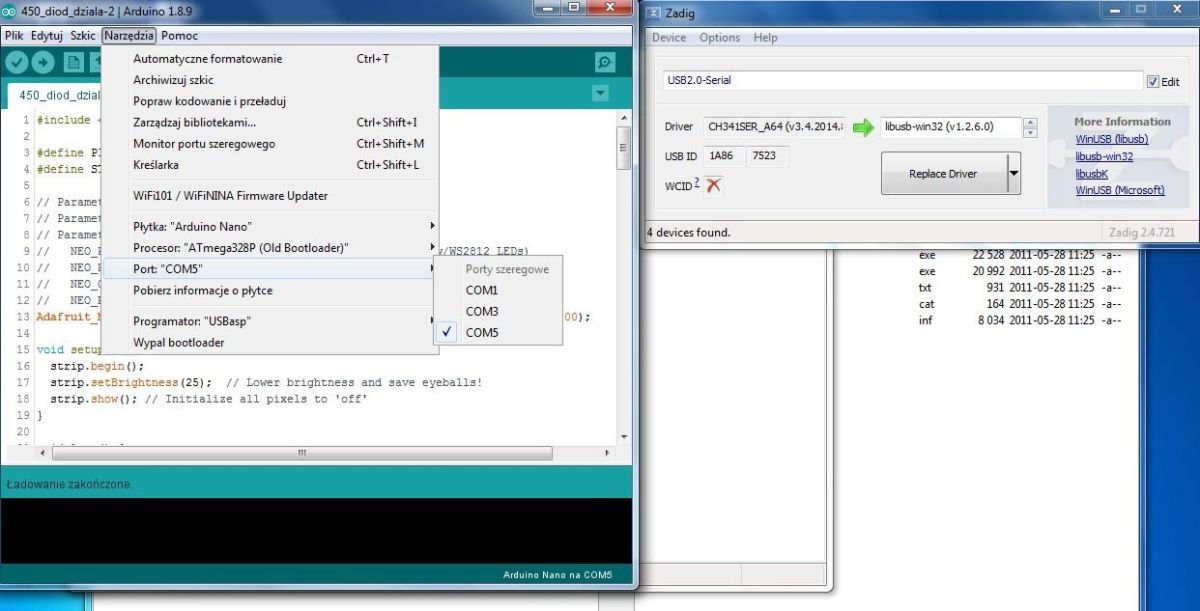
Task: Choose Archiwizuj szkic
Action: tap(271, 80)
